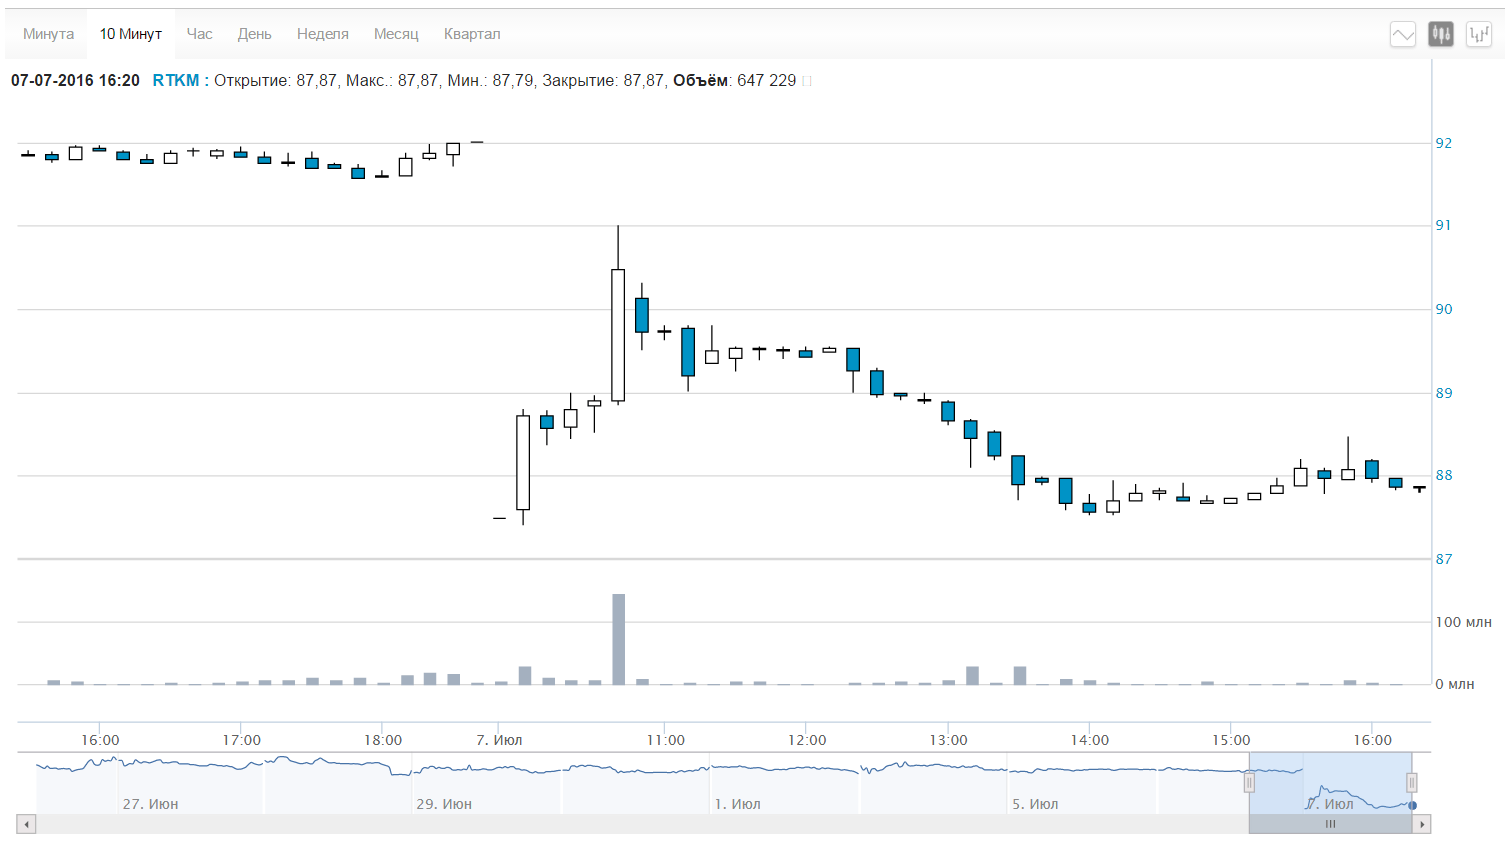Click the 07-07-2016 16:20 timestamp
Screen dimensions: 1509x849
tap(75, 80)
